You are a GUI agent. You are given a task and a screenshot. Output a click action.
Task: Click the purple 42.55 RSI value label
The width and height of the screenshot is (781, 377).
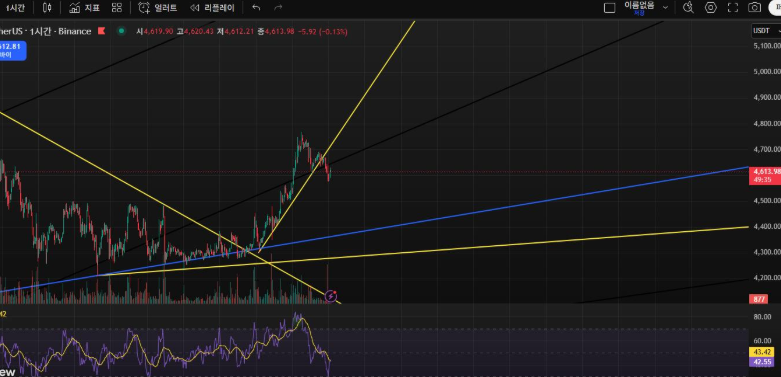(x=763, y=362)
